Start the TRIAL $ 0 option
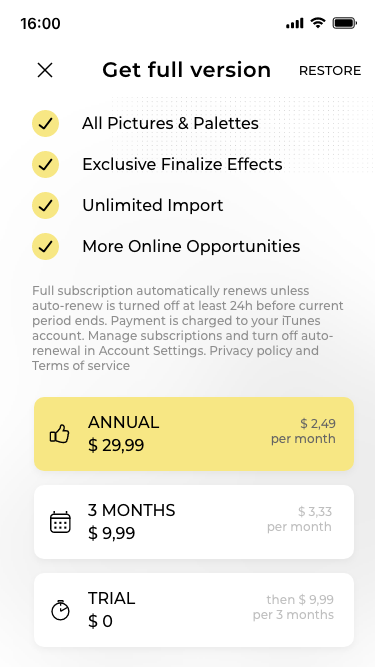 (x=194, y=610)
